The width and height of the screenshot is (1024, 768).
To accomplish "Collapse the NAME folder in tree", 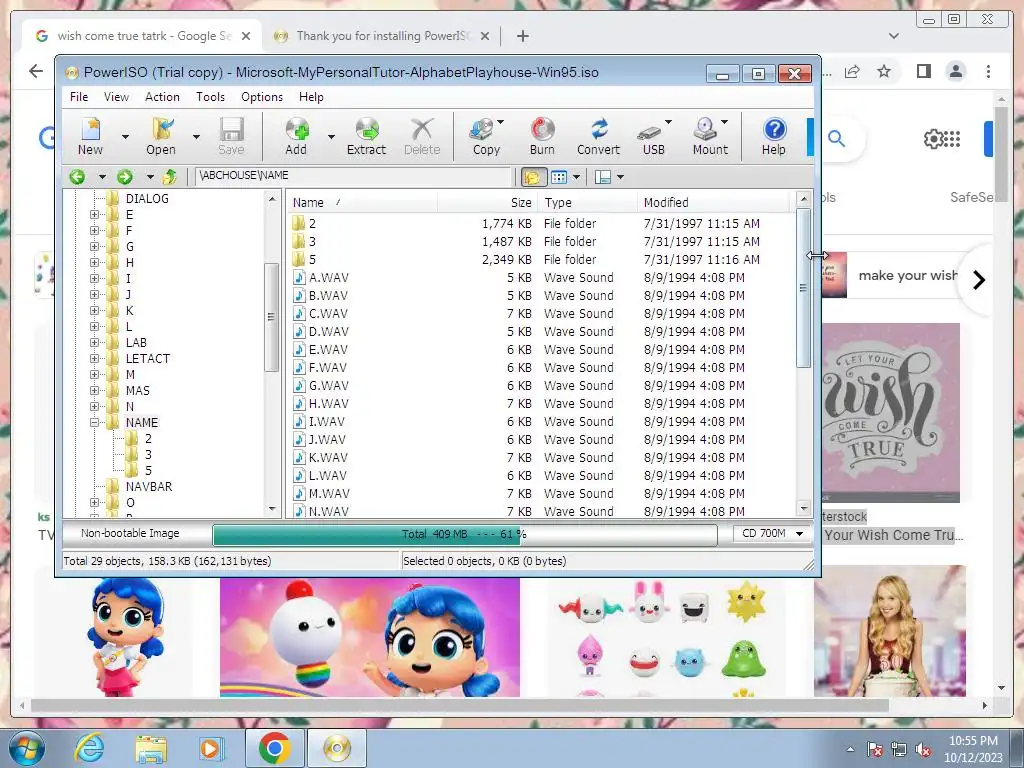I will click(95, 423).
